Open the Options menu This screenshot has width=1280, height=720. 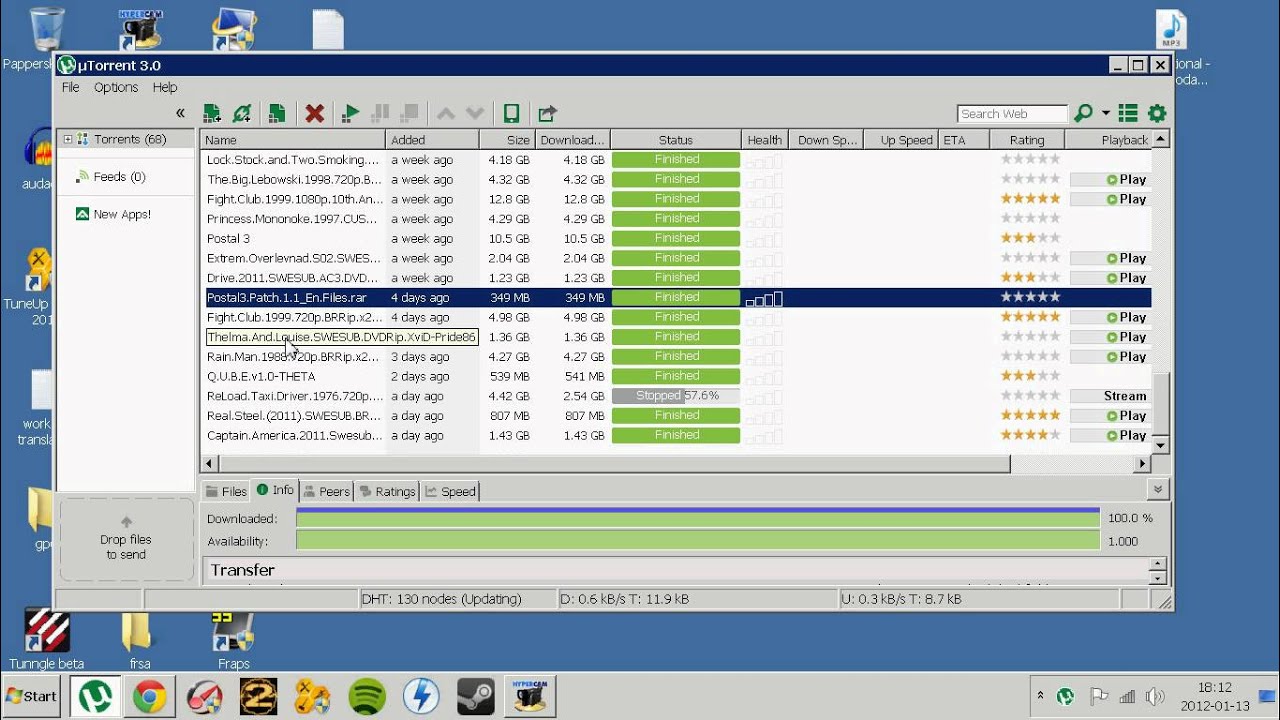point(116,87)
